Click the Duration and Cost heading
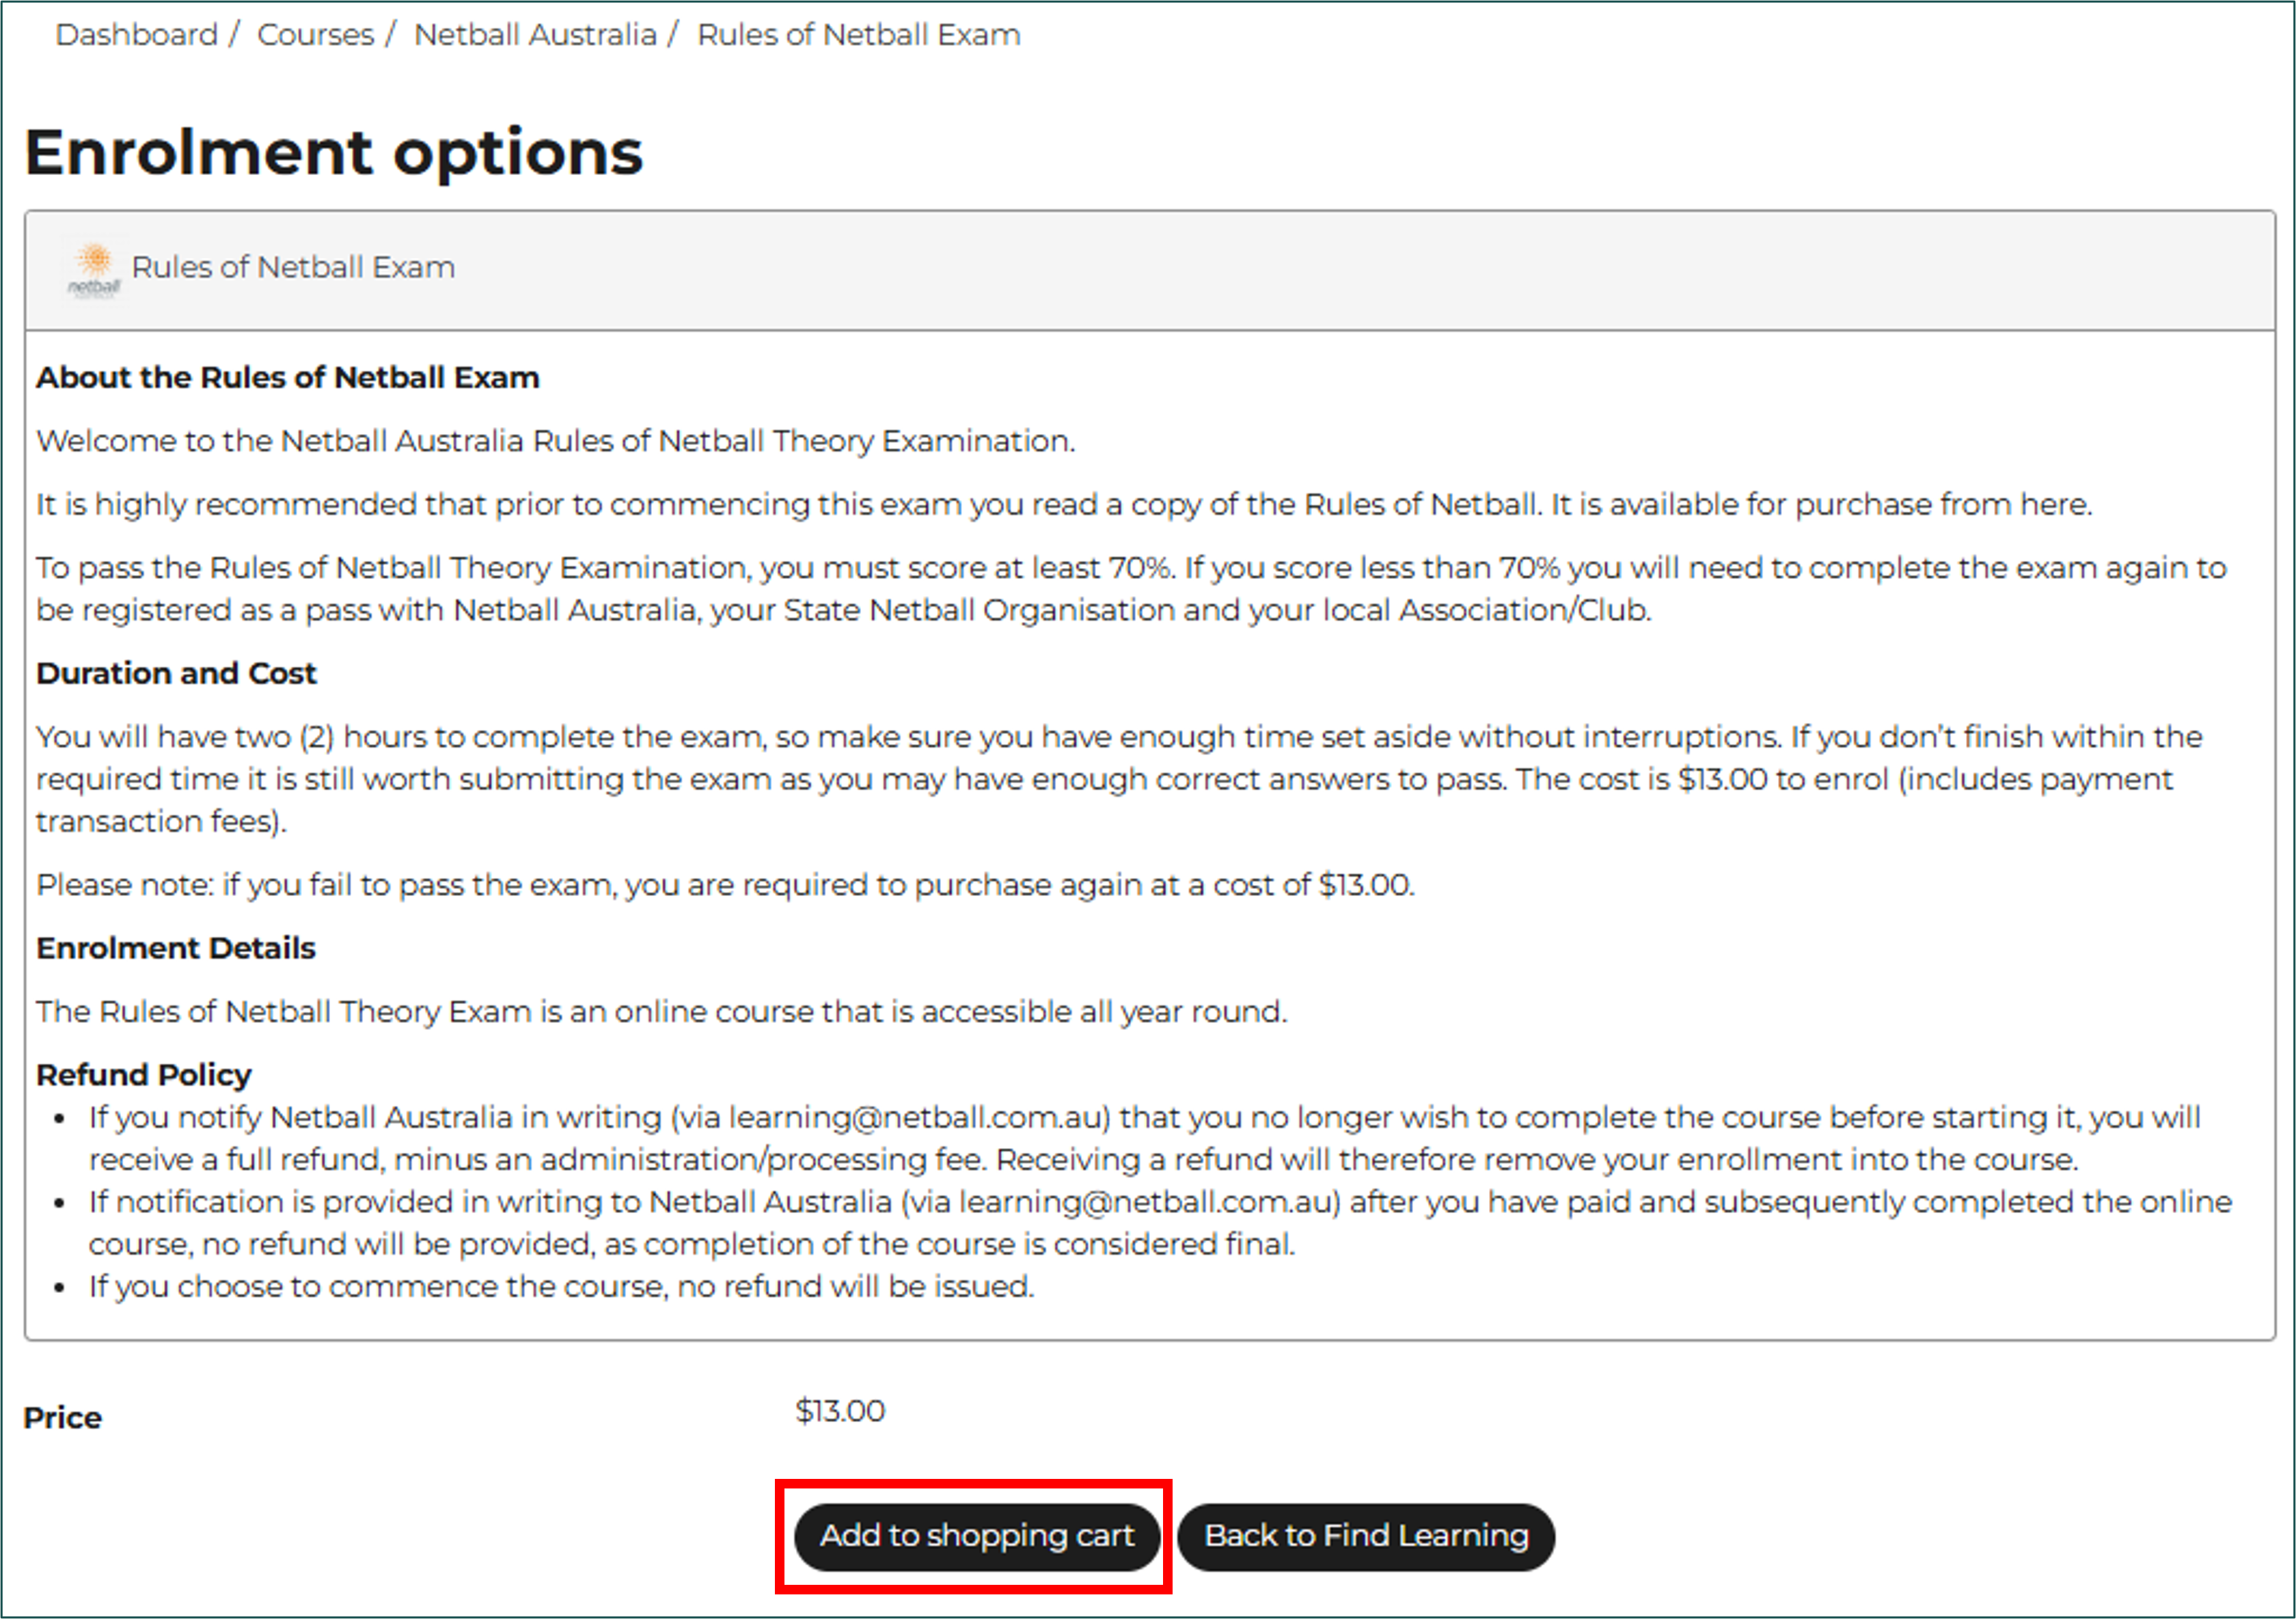2296x1619 pixels. (176, 673)
